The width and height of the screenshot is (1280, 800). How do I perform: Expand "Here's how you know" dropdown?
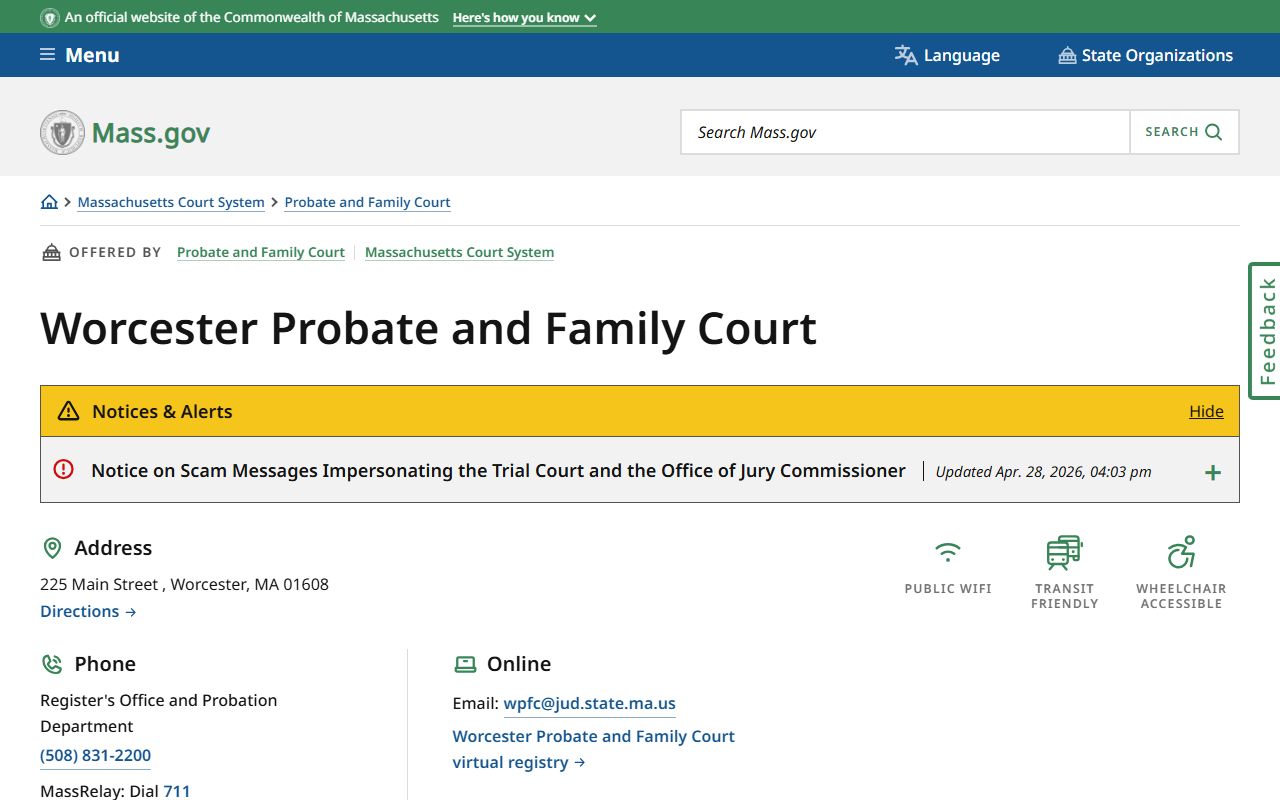524,18
